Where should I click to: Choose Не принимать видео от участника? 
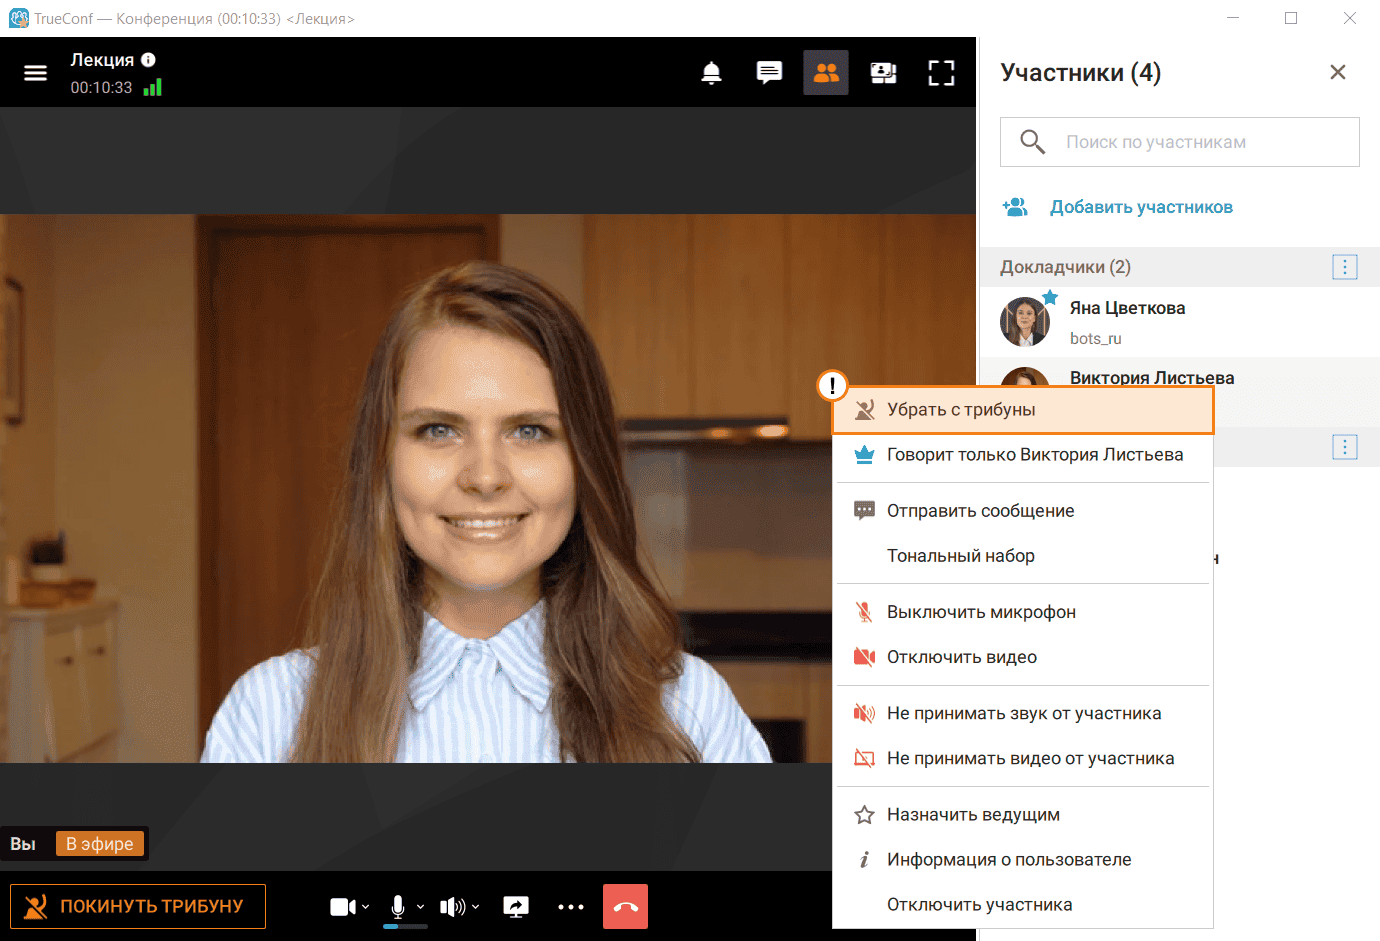coord(1023,758)
